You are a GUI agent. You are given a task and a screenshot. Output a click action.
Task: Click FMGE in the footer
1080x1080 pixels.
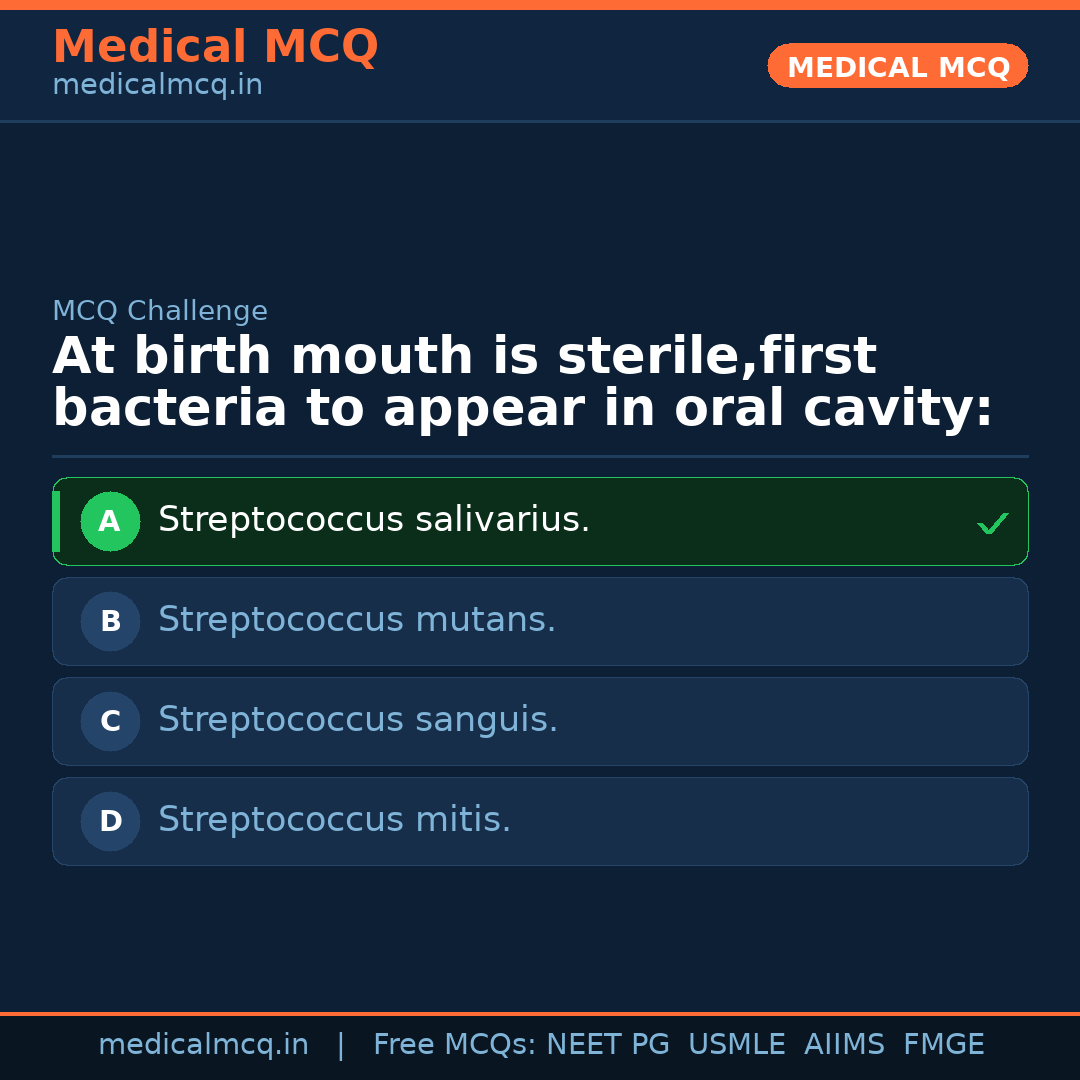[943, 1045]
